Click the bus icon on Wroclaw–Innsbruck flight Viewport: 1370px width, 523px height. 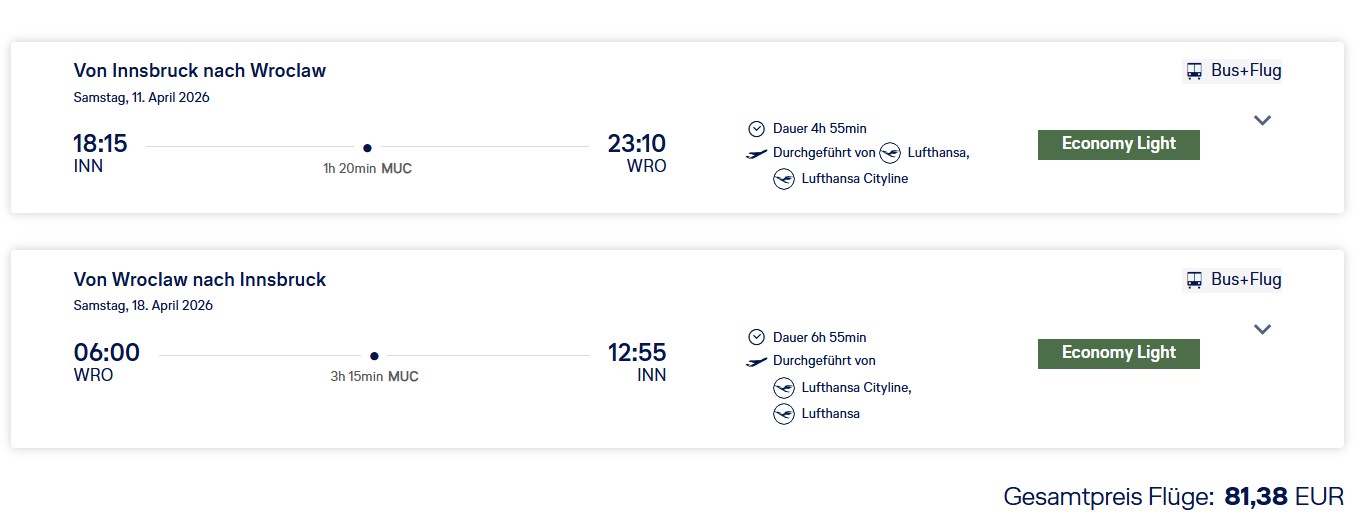(1194, 280)
